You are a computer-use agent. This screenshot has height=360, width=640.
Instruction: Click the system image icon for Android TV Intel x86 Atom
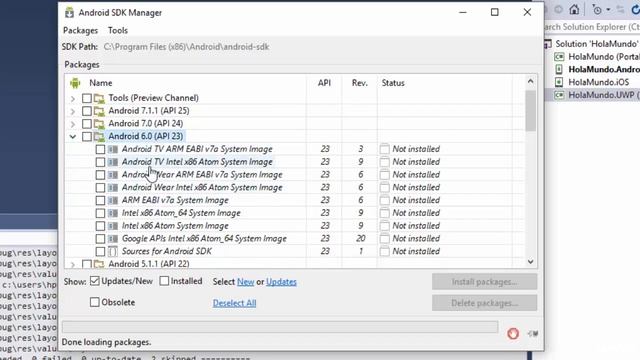click(x=113, y=162)
